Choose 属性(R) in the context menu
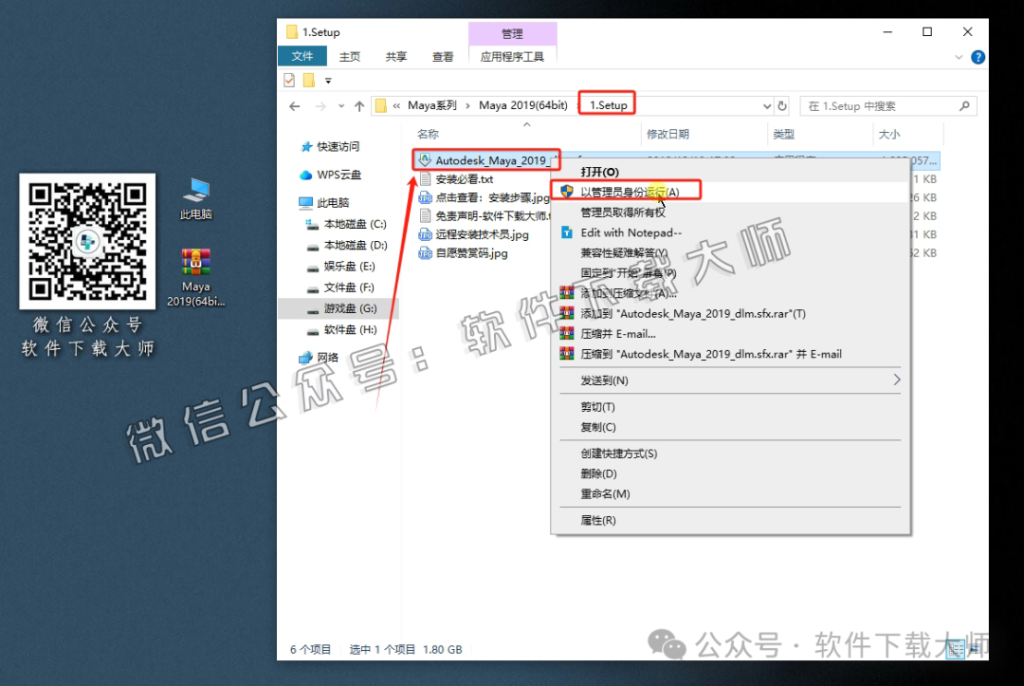 point(598,520)
